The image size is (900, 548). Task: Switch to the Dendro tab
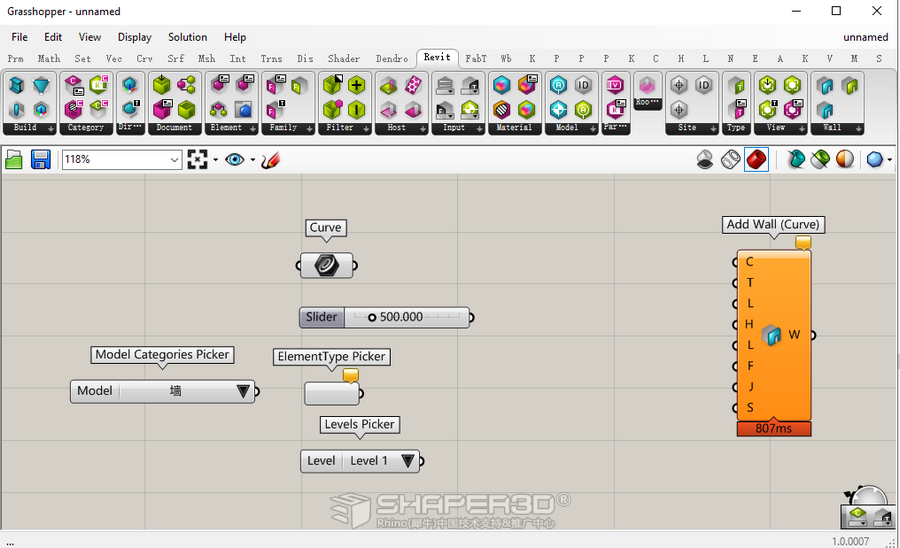coord(392,59)
